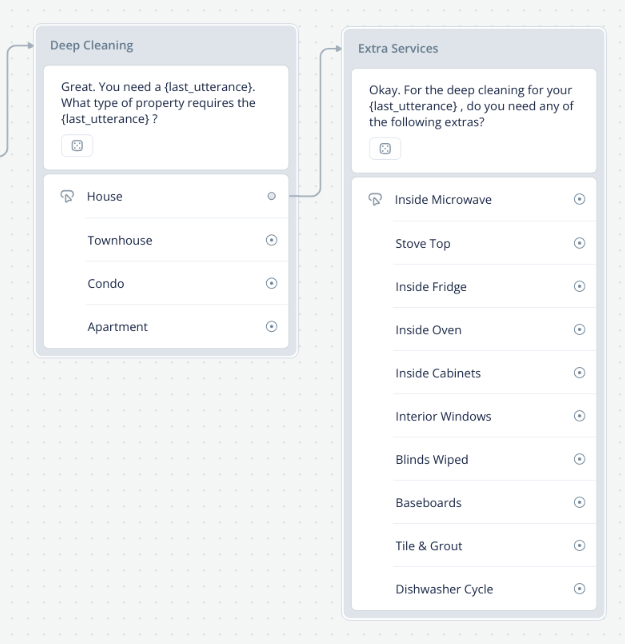Screen dimensions: 625x644
Task: Click the Baseboards connector port
Action: click(x=579, y=502)
